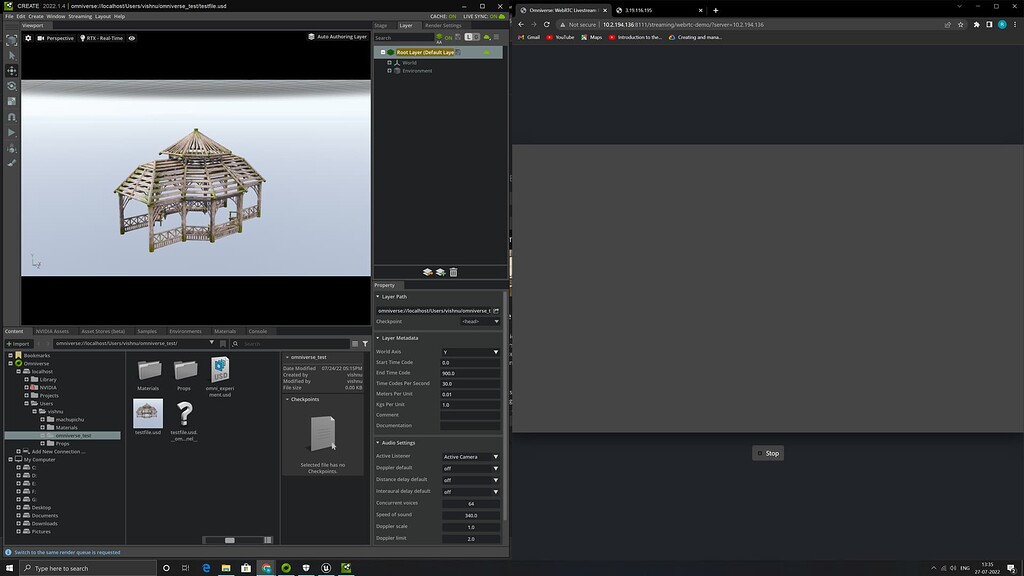Click the Speed of sound value slider

pyautogui.click(x=470, y=515)
